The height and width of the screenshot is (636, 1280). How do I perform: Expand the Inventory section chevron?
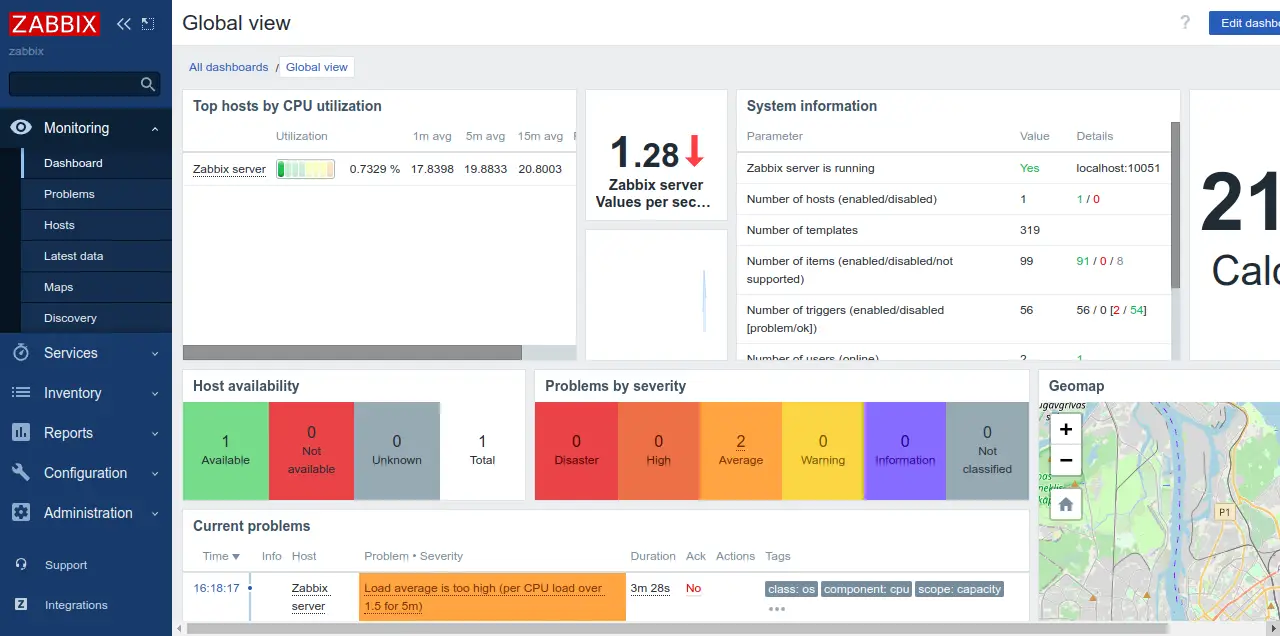(x=155, y=394)
